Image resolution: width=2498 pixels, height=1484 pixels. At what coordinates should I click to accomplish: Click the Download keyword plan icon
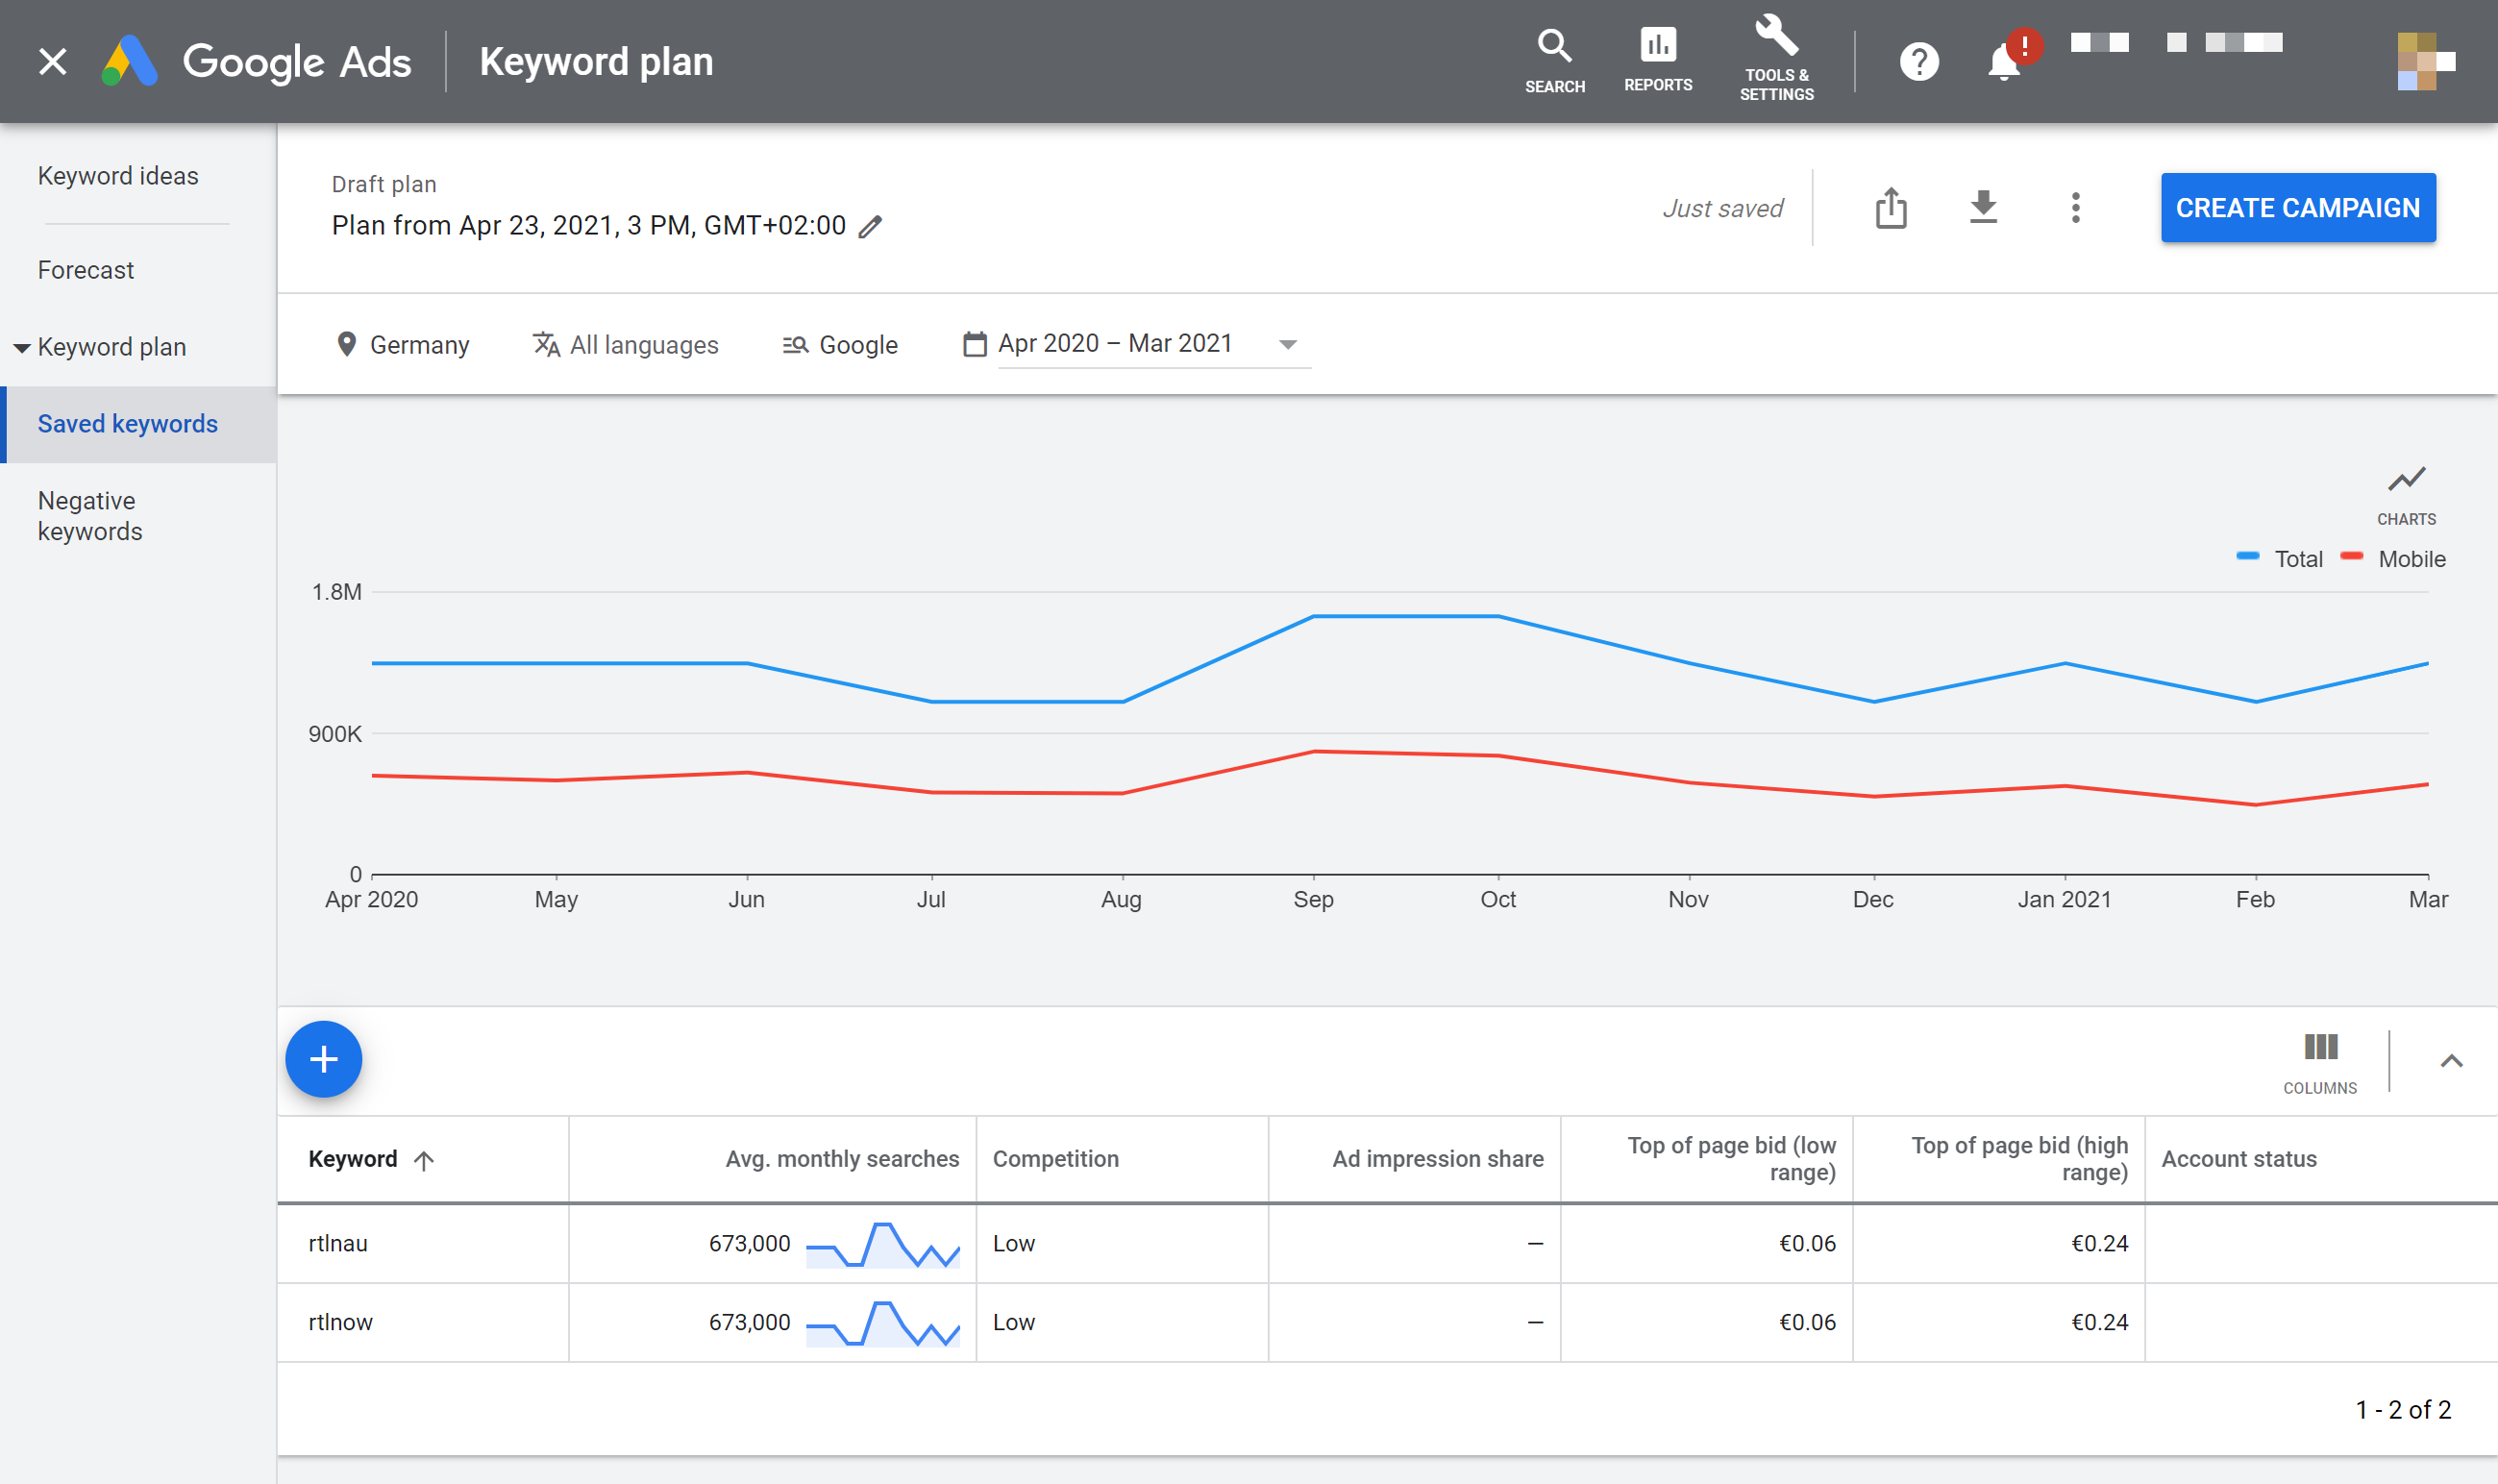(x=1984, y=207)
